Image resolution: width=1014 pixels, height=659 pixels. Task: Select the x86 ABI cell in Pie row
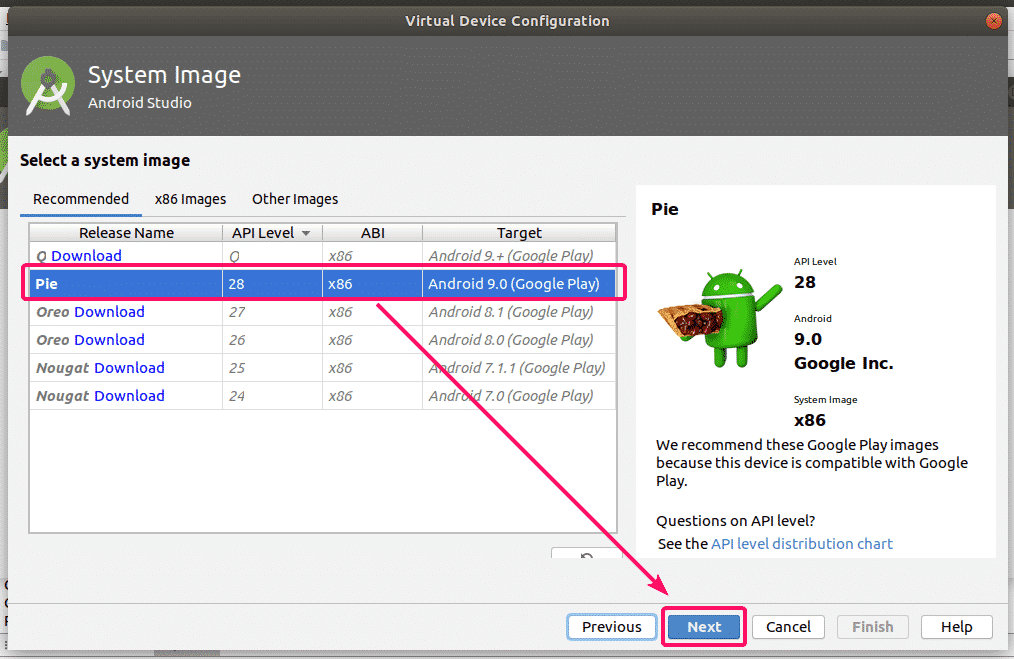pos(372,284)
